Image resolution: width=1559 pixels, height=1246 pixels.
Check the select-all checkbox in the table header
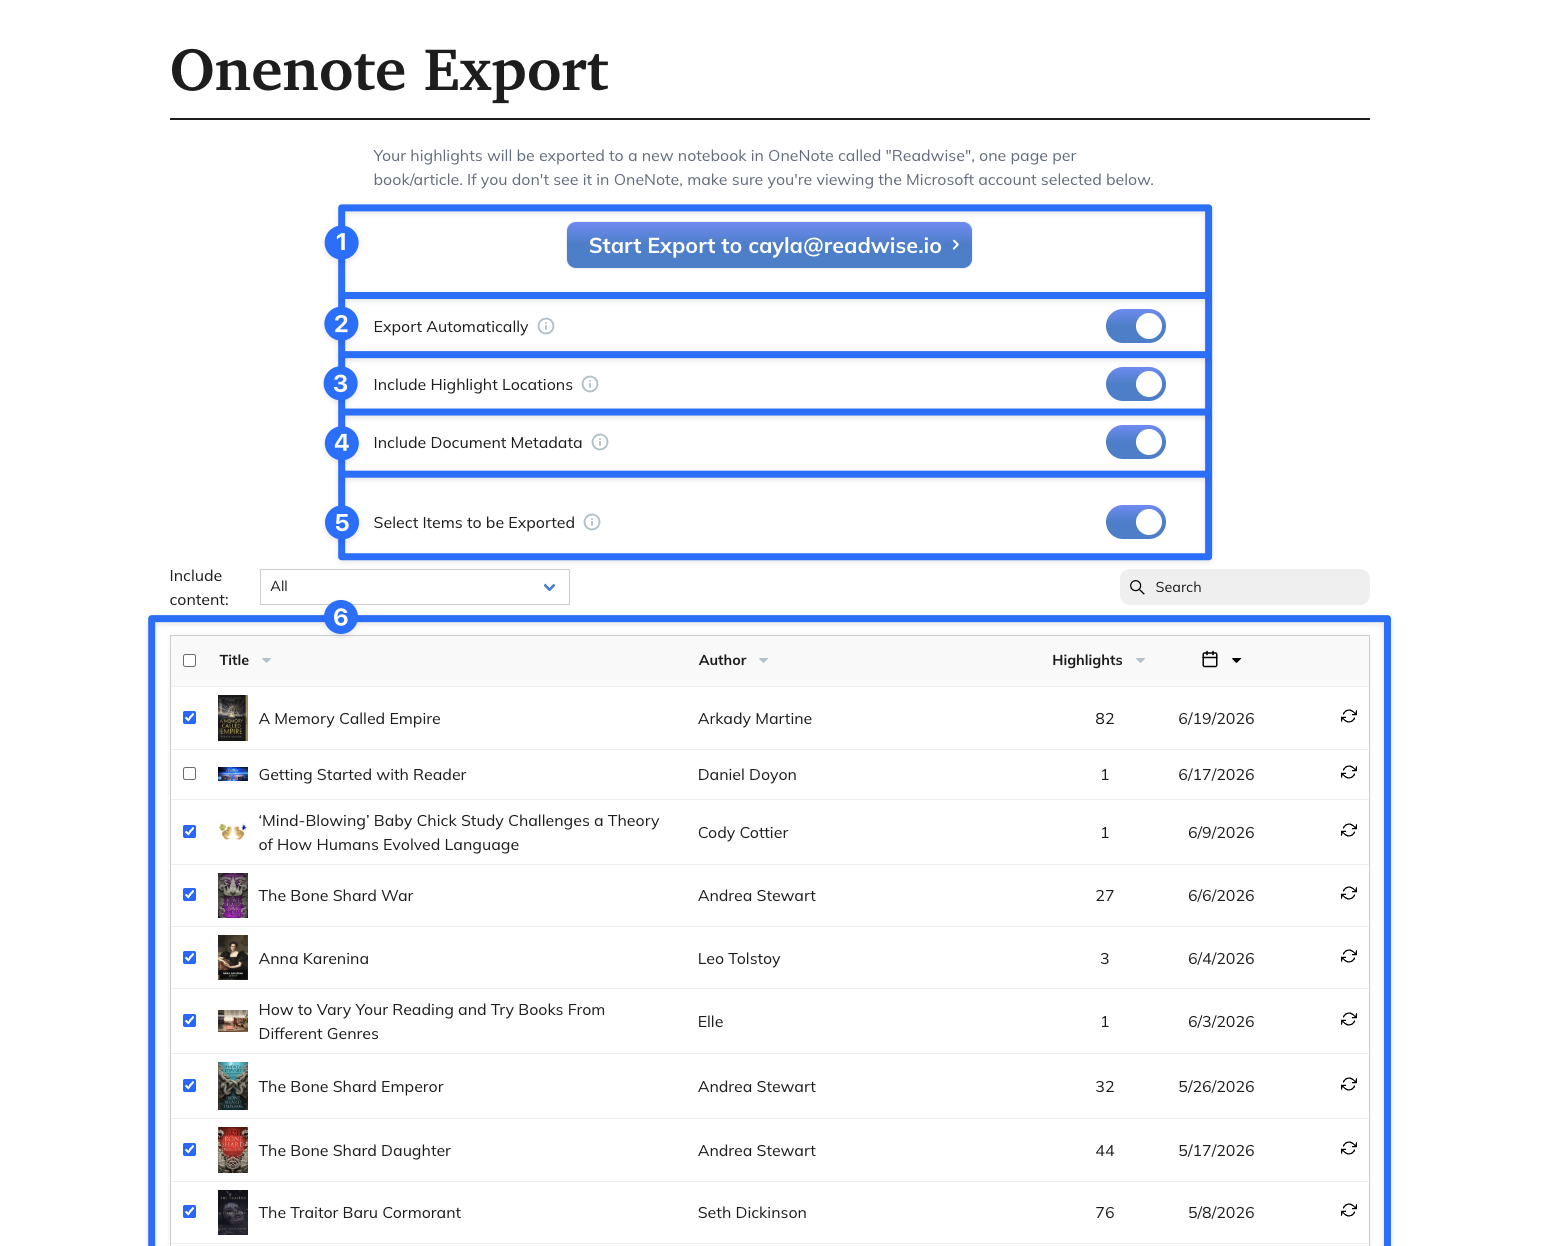[x=190, y=660]
